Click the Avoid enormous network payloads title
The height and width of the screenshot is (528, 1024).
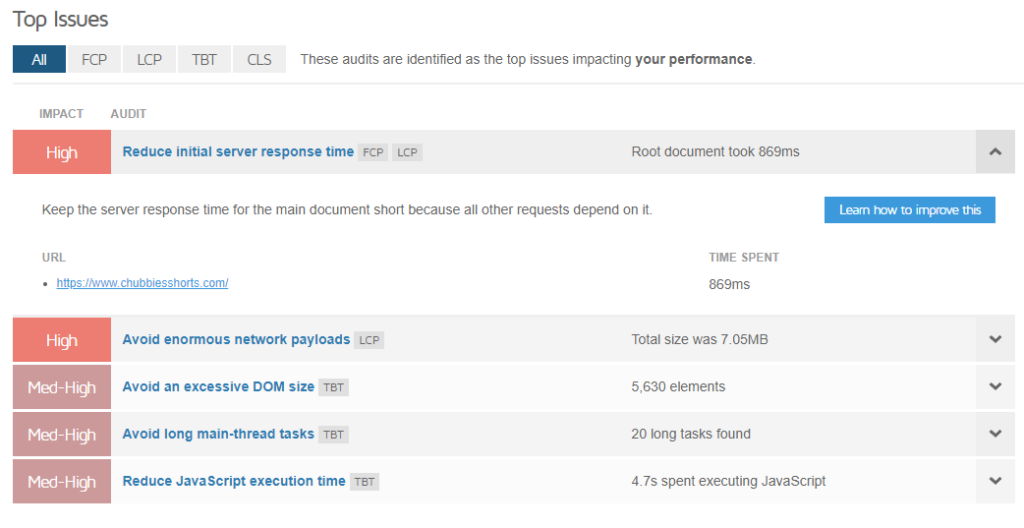(236, 339)
